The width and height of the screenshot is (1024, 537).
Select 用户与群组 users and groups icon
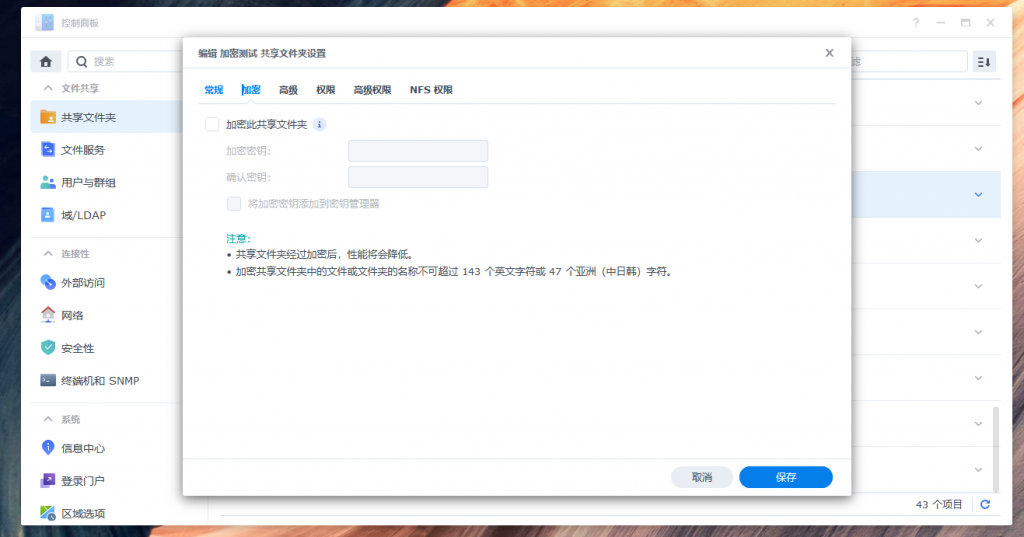click(x=48, y=183)
